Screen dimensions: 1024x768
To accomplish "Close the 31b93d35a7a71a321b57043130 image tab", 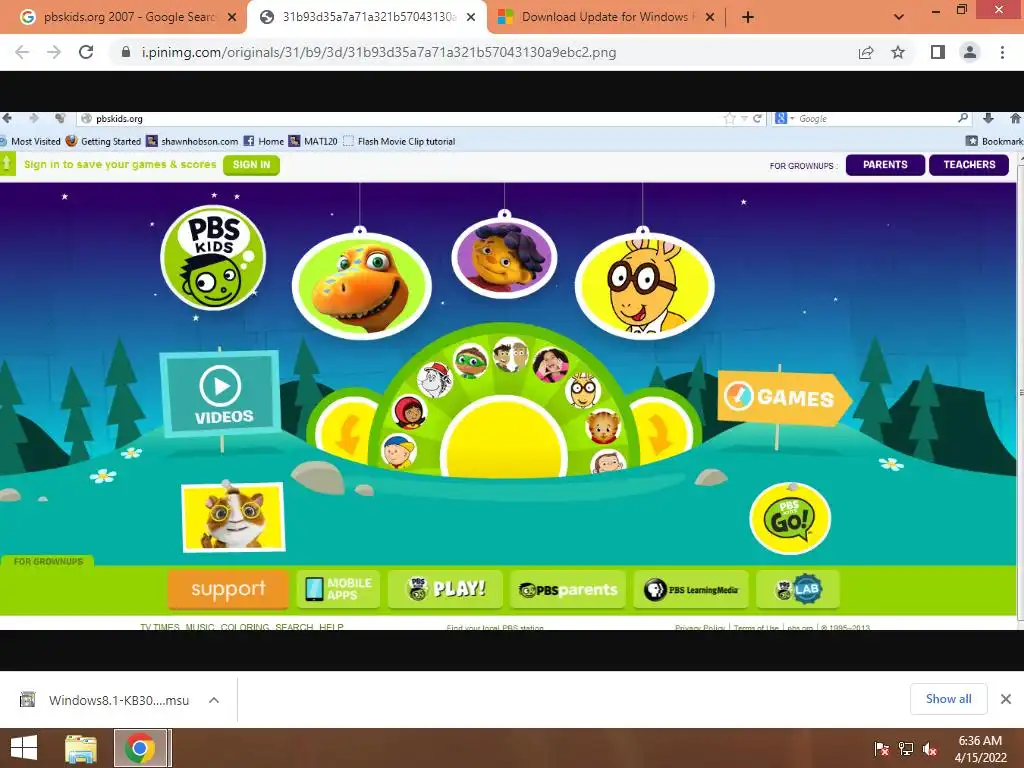I will (x=471, y=17).
